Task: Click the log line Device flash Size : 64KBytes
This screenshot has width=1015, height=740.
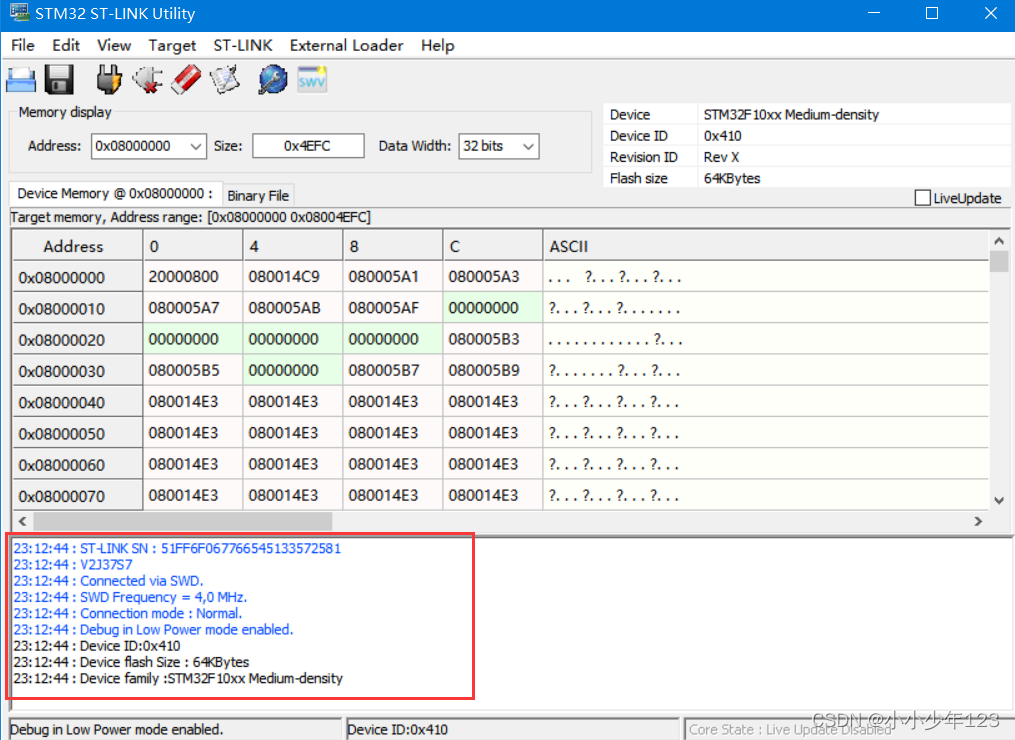Action: 131,662
